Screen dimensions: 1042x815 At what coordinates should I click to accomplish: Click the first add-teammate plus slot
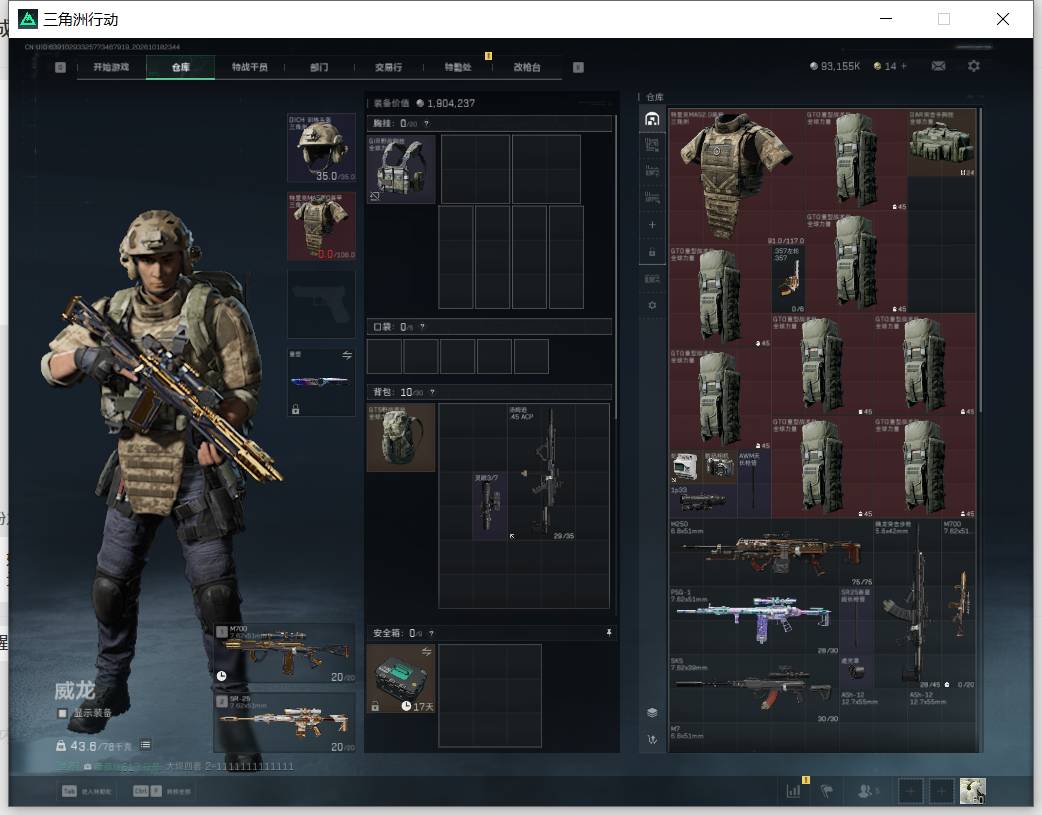pos(910,790)
